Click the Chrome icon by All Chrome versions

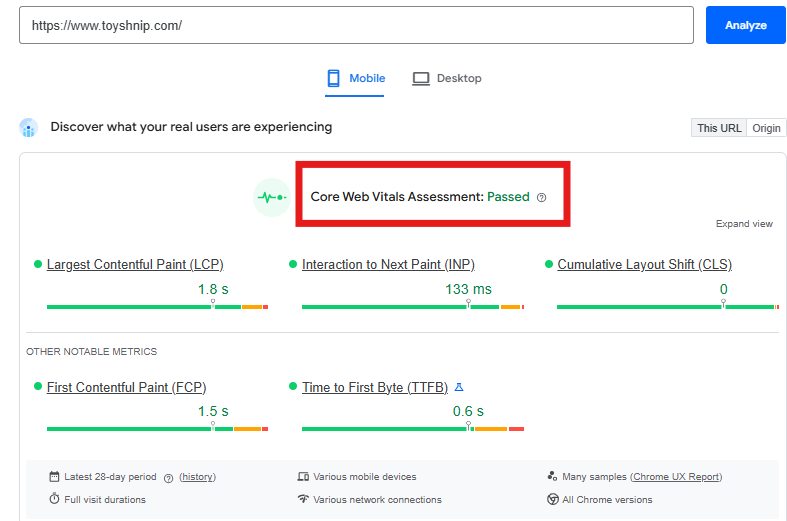[x=553, y=499]
